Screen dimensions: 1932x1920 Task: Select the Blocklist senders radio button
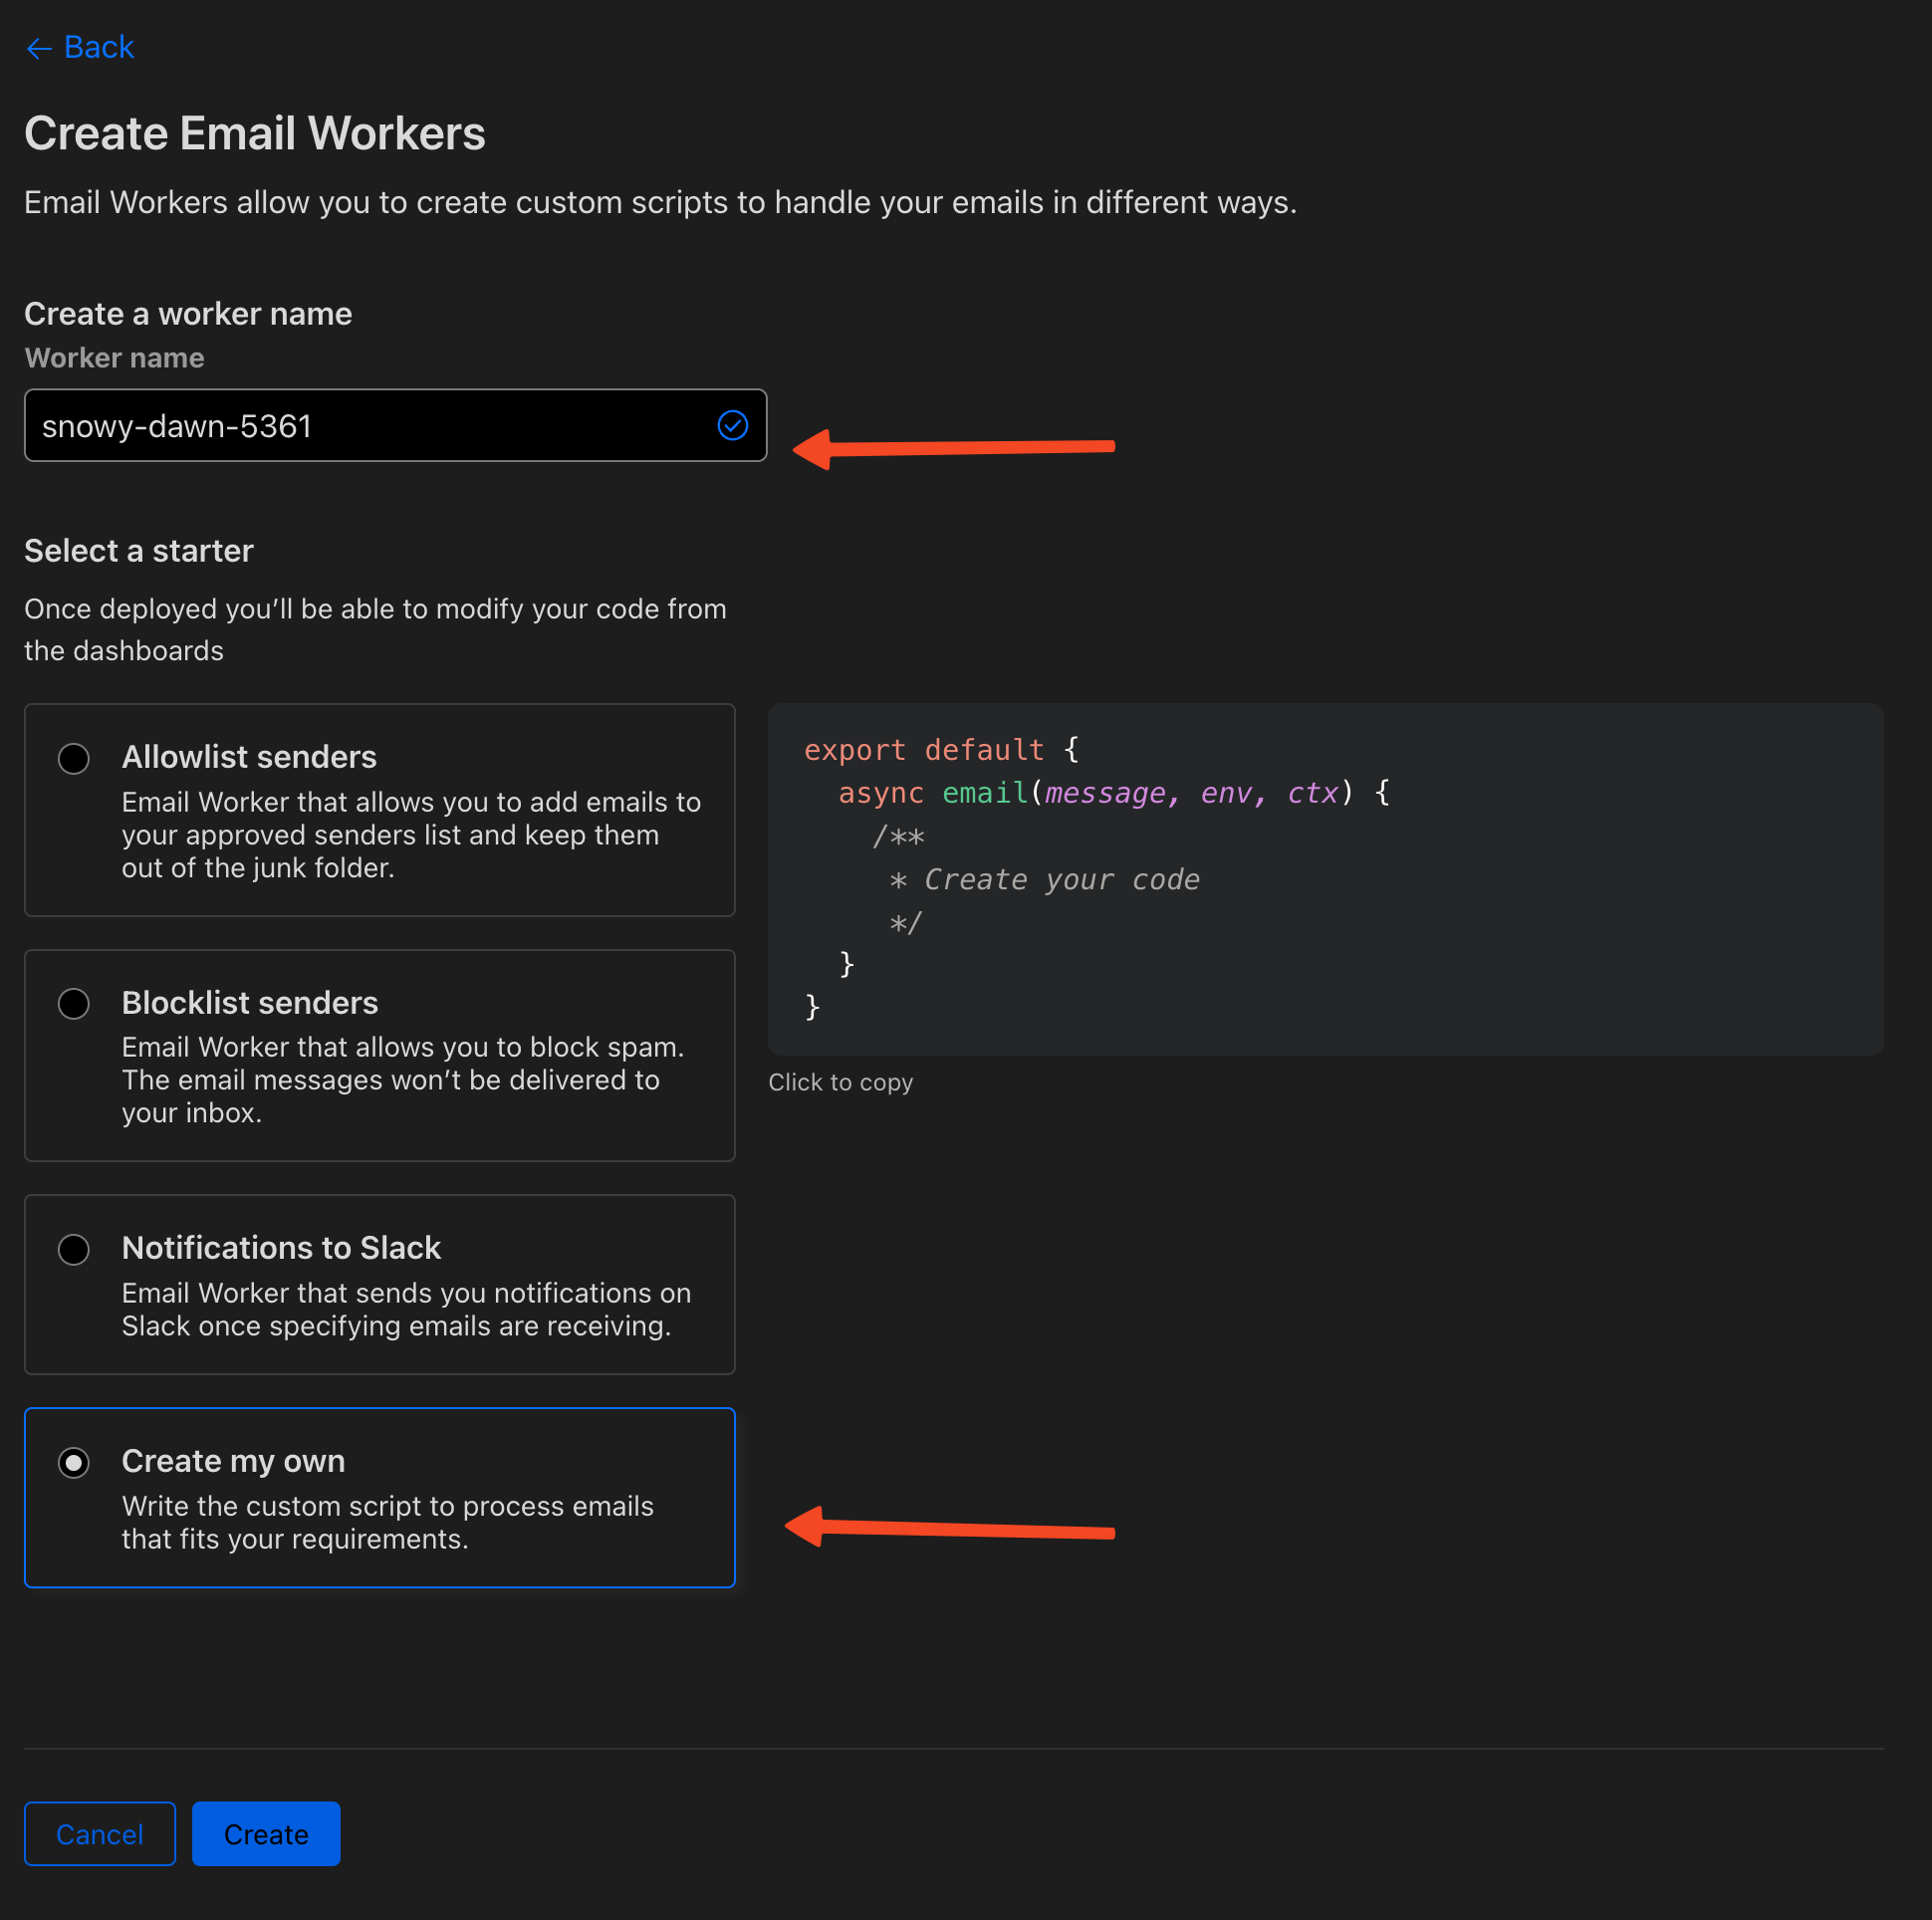(74, 1004)
